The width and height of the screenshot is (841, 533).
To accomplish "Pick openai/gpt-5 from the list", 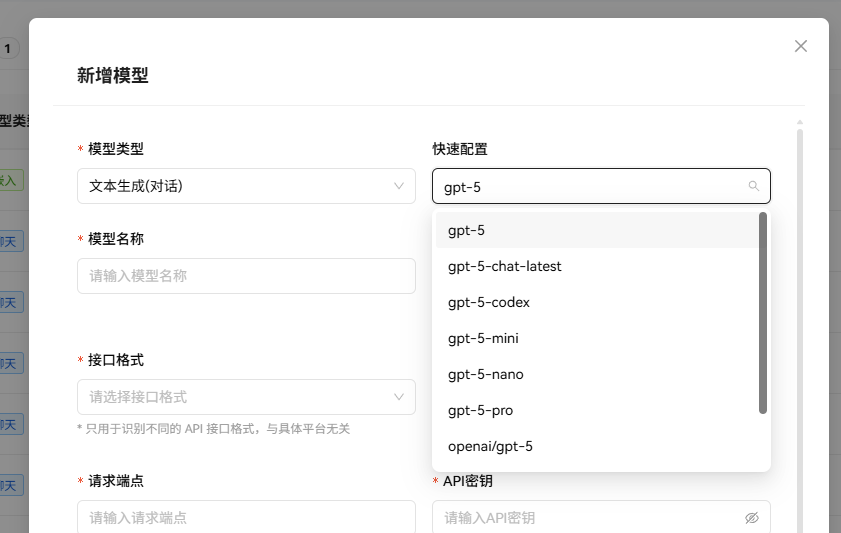I will pyautogui.click(x=490, y=446).
